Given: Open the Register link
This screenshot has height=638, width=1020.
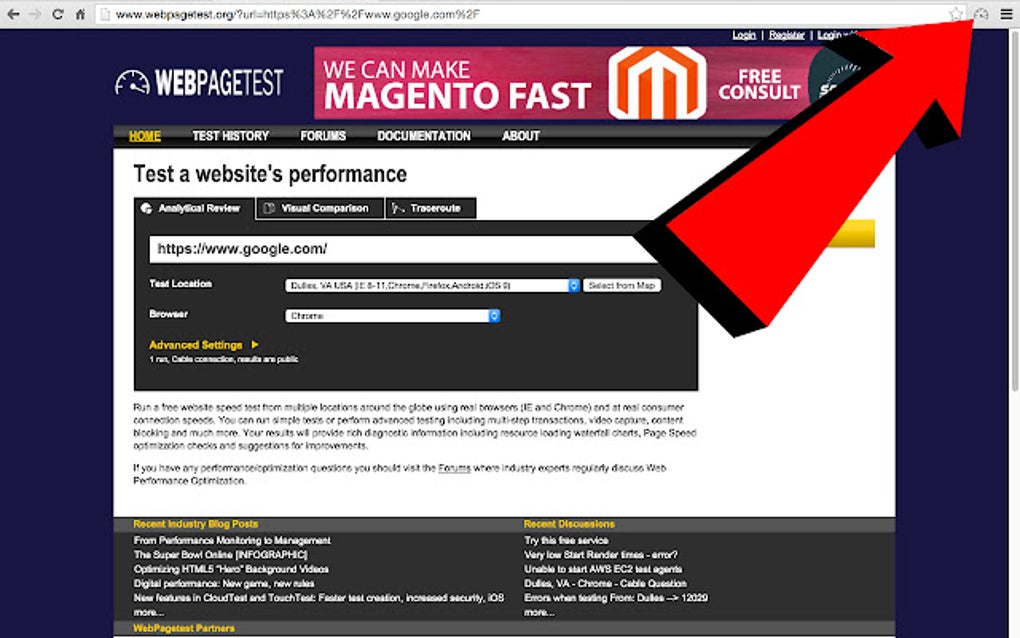Looking at the screenshot, I should [x=786, y=33].
